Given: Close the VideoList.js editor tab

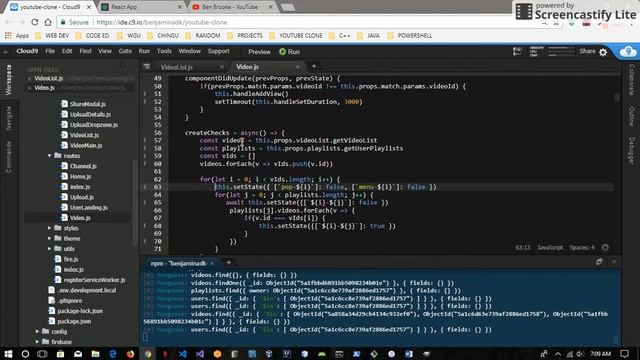Looking at the screenshot, I should point(222,67).
